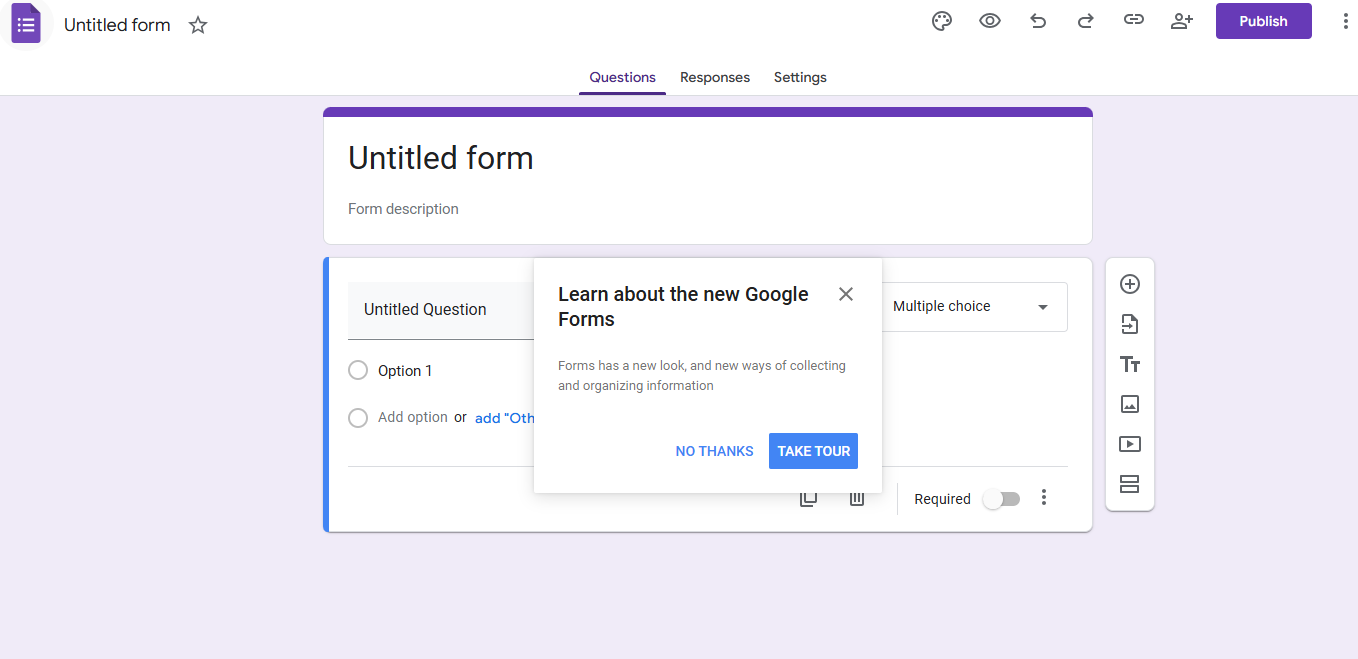Open more options for the question

(x=1044, y=497)
